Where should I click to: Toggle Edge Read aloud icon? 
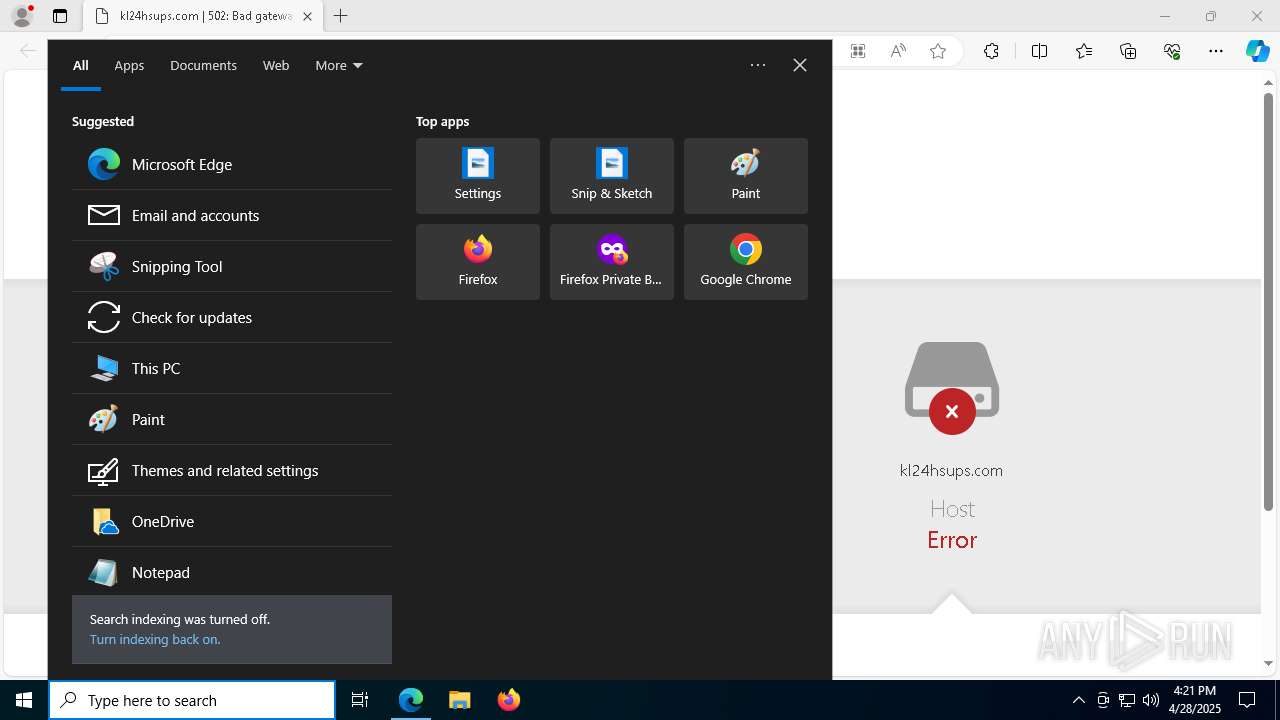point(898,51)
